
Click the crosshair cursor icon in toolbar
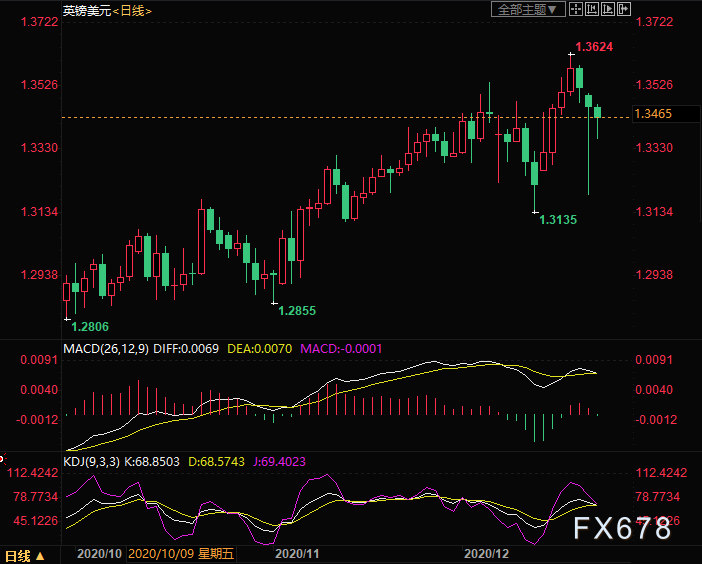pyautogui.click(x=576, y=9)
